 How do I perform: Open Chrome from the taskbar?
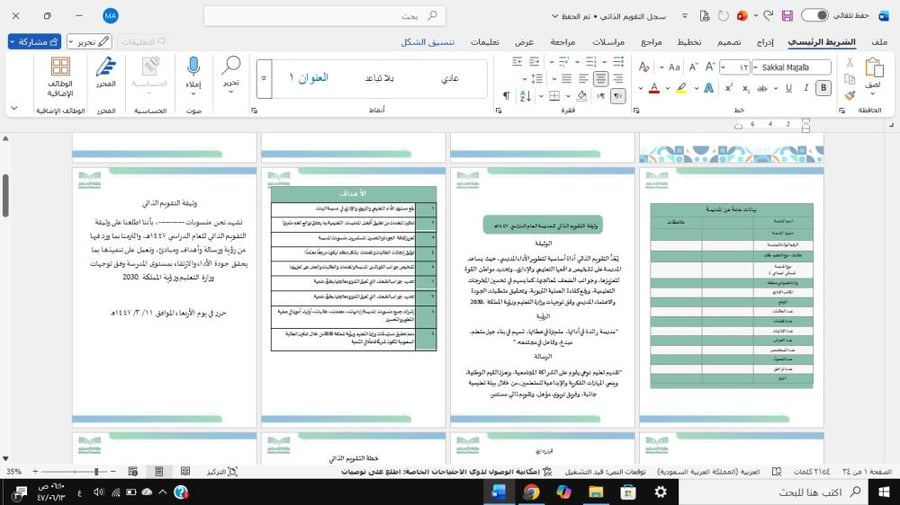click(x=531, y=492)
